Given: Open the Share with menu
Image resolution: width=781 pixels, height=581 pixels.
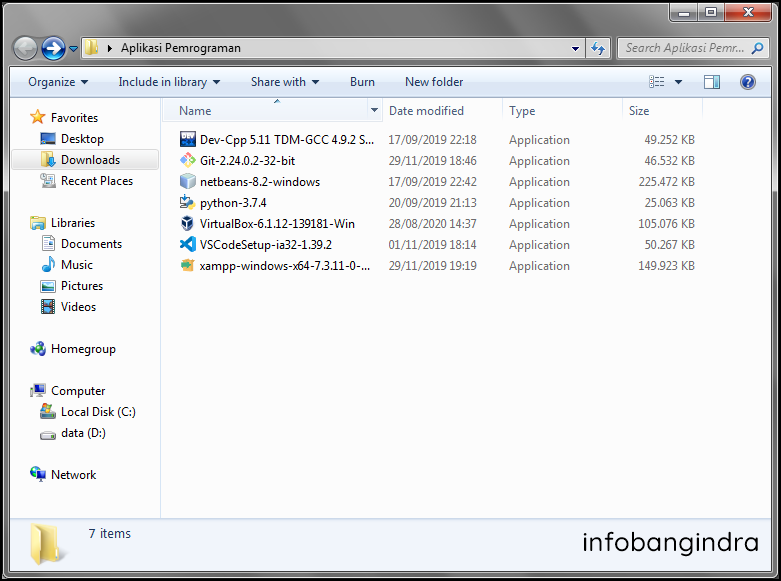Looking at the screenshot, I should point(284,82).
